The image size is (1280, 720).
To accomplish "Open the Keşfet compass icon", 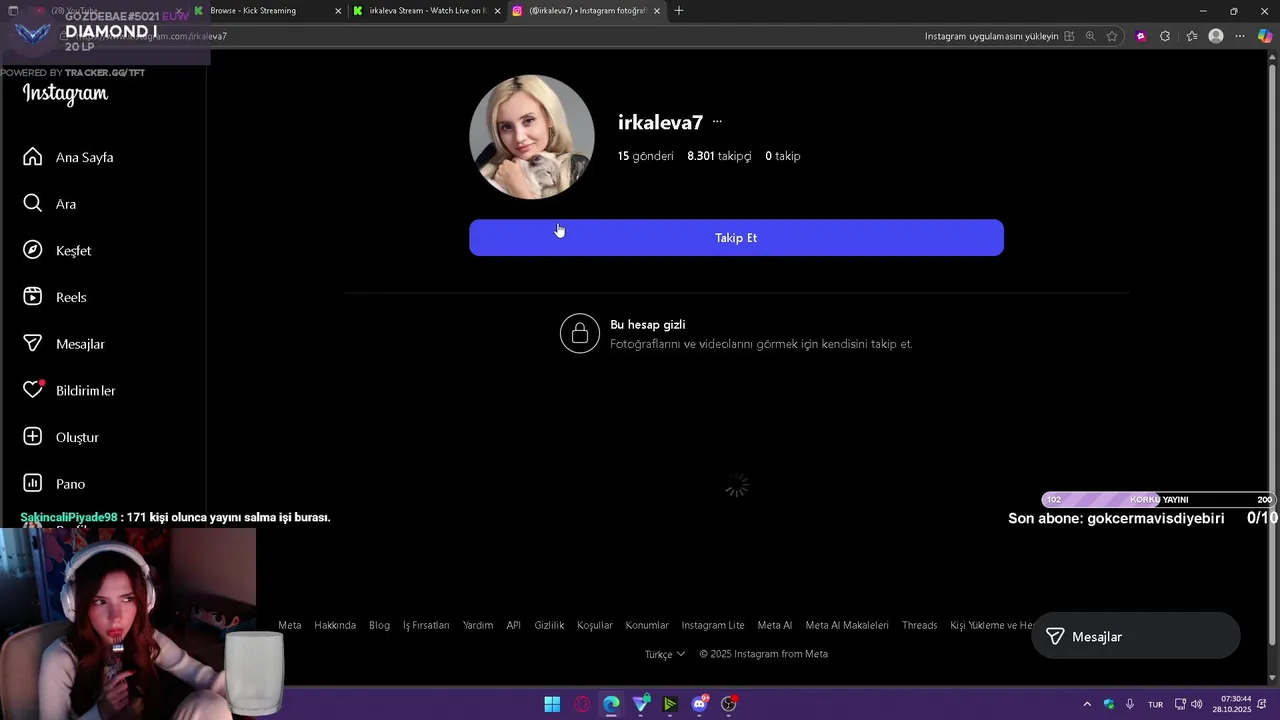I will coord(33,250).
